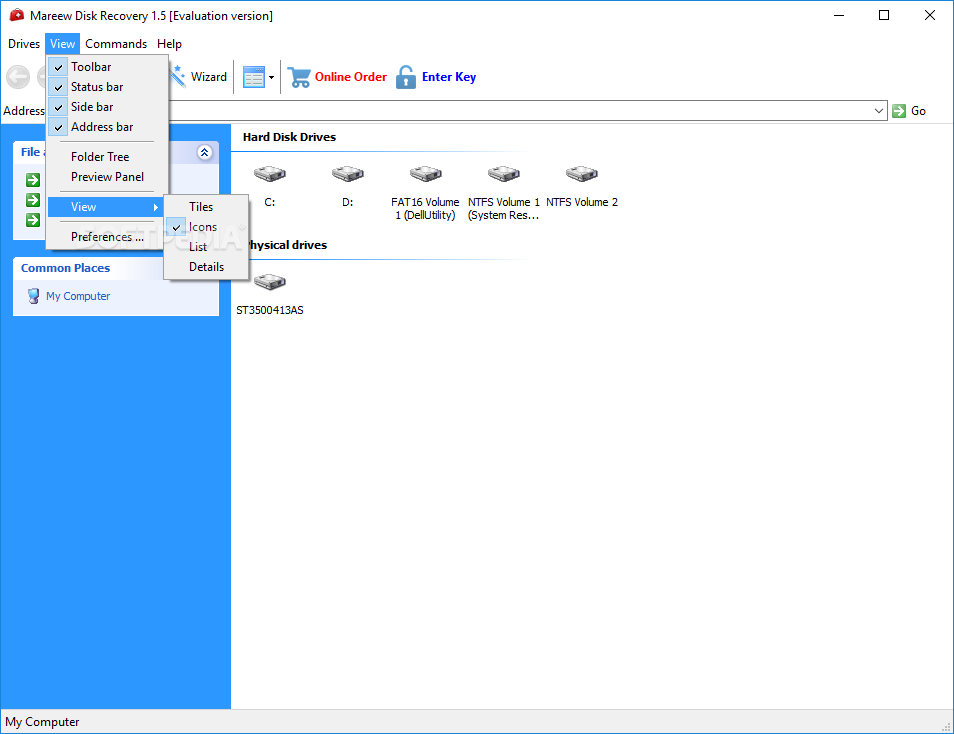Click the Online Order link text
Image resolution: width=954 pixels, height=734 pixels.
coord(350,77)
